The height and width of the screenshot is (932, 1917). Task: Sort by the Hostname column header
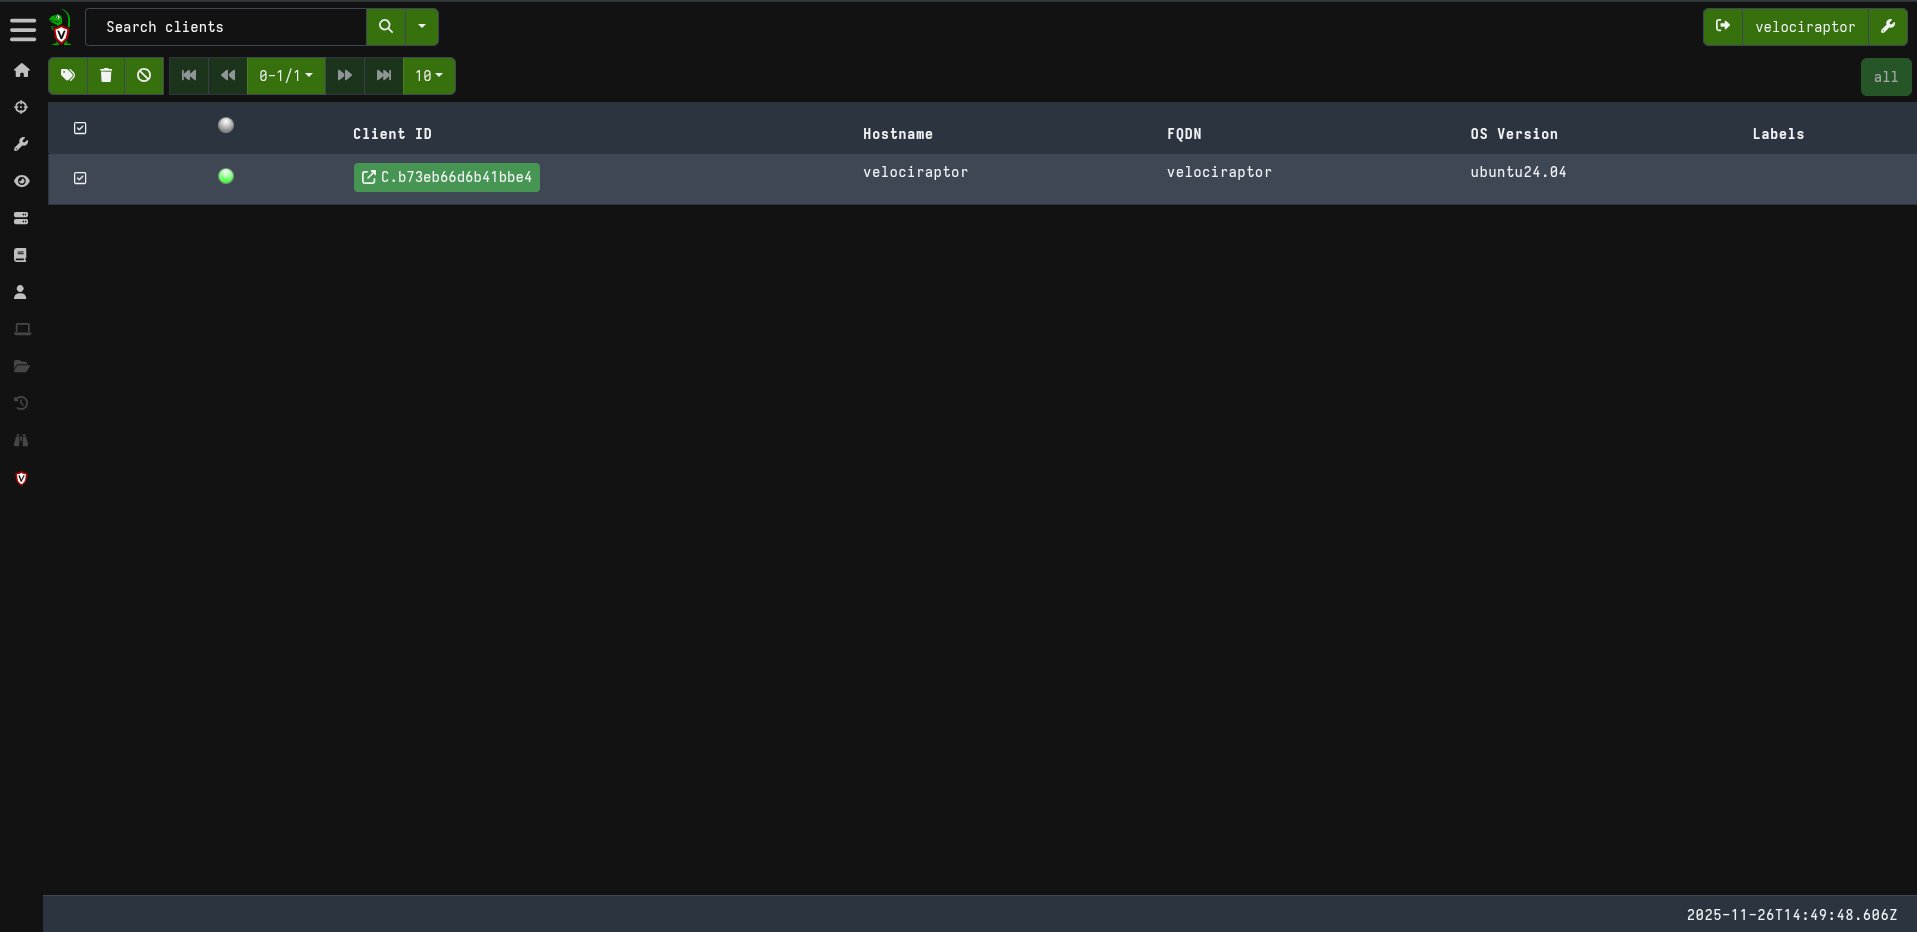pyautogui.click(x=897, y=134)
